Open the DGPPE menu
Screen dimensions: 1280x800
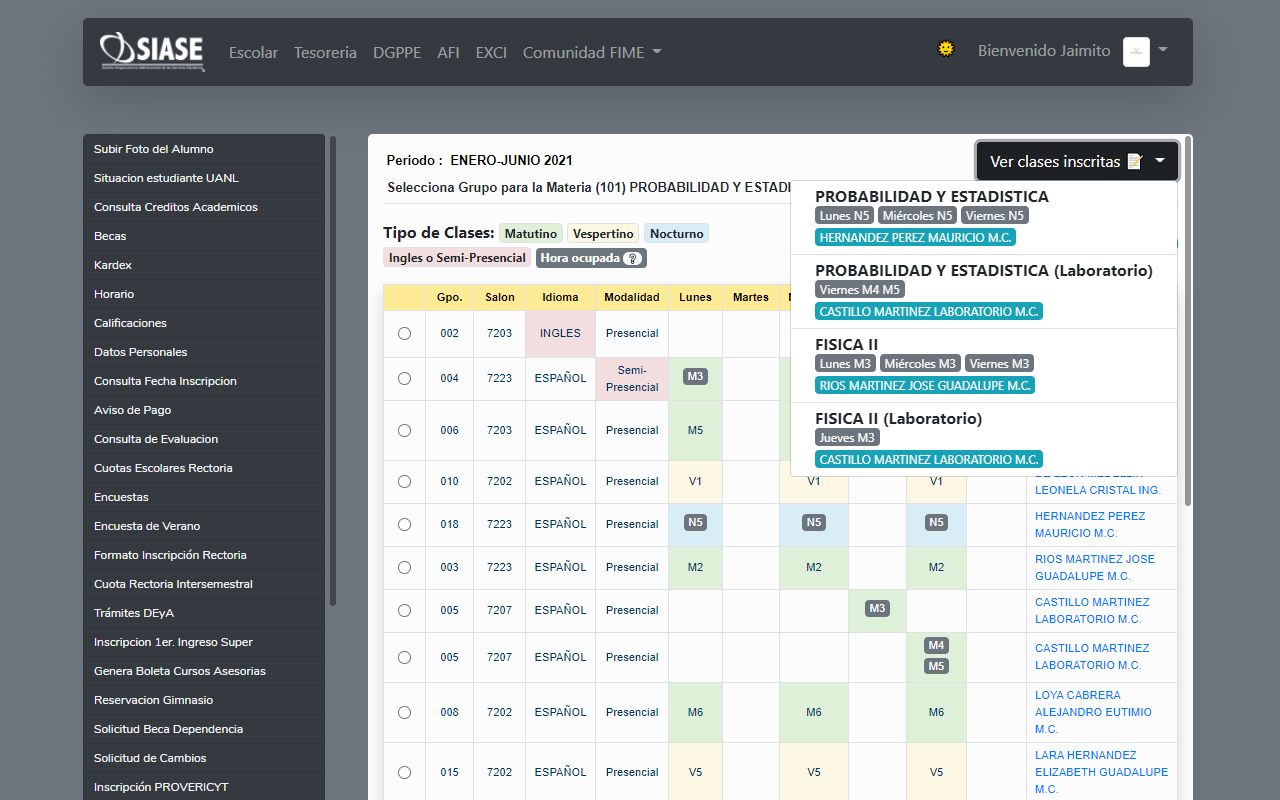pos(397,52)
